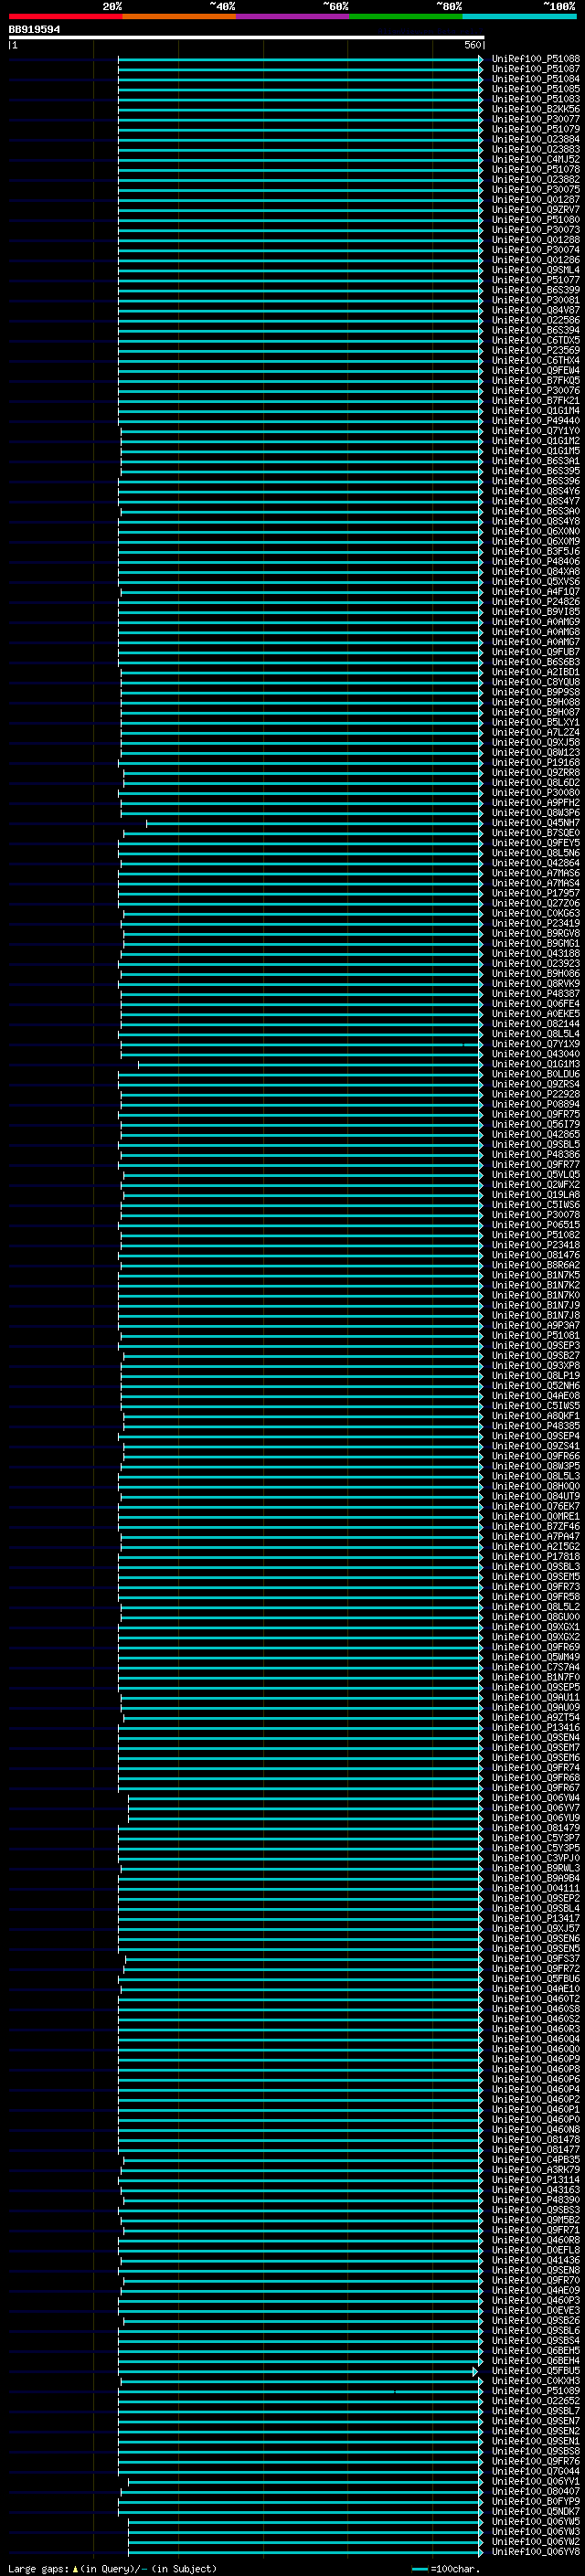Open hit UniRef100_P51088
Viewport: 585px width, 2576px height.
click(536, 59)
